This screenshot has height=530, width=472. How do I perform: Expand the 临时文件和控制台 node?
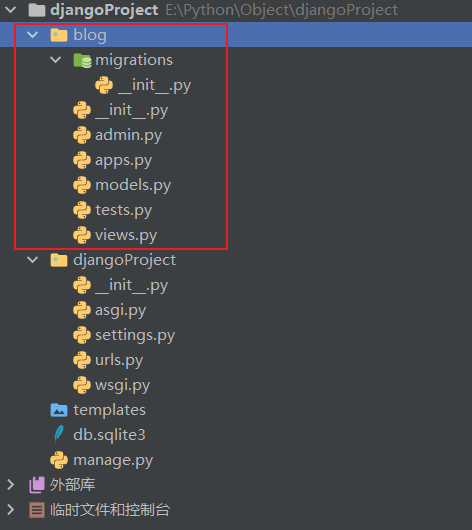(11, 510)
